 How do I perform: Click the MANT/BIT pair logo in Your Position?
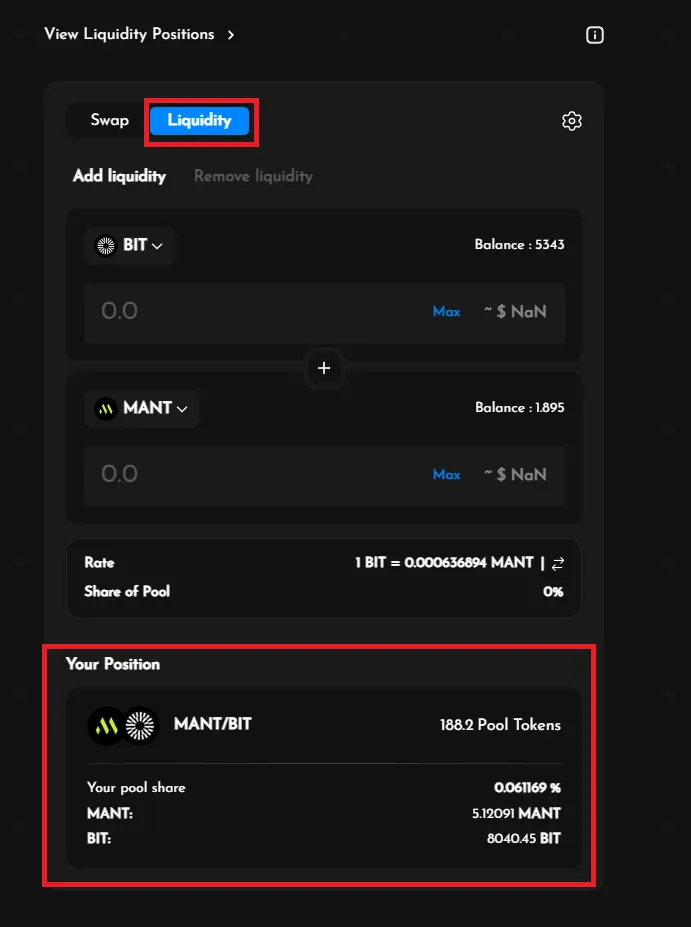pos(124,726)
